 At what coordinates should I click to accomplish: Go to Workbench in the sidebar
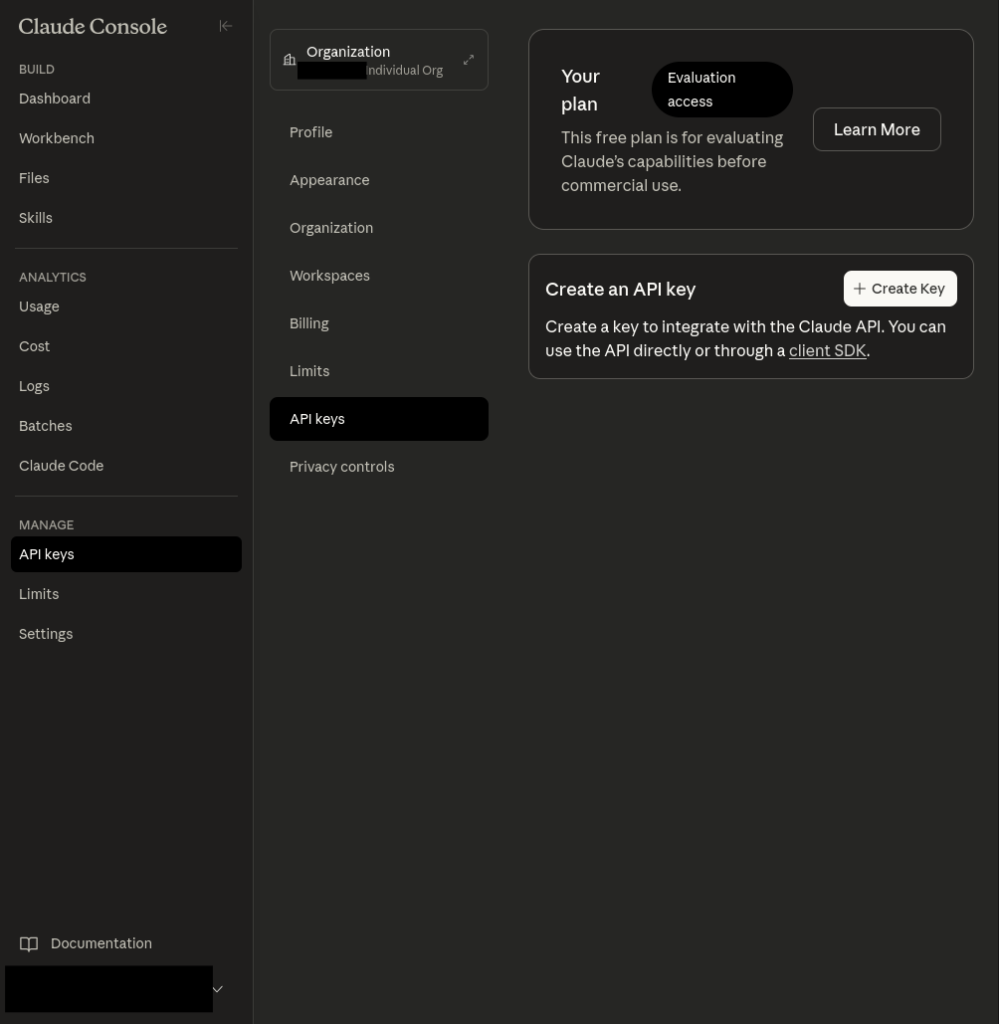click(57, 139)
